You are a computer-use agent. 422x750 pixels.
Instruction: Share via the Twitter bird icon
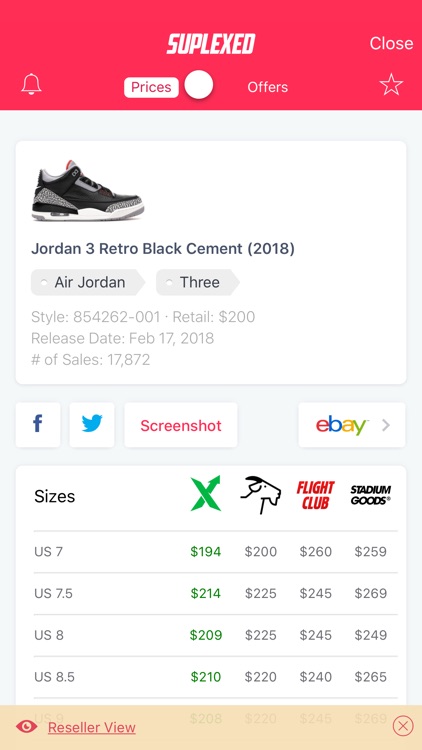coord(92,425)
